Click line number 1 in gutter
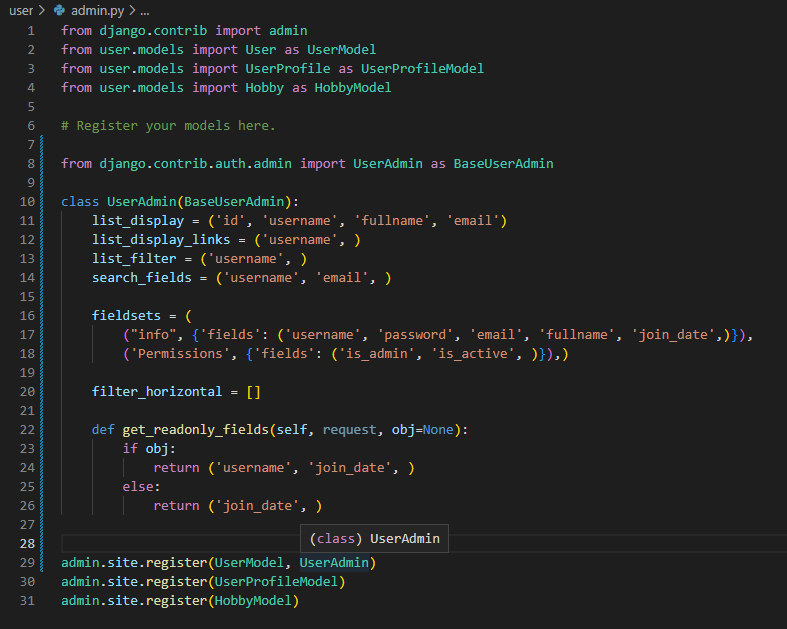The width and height of the screenshot is (787, 629). click(31, 31)
